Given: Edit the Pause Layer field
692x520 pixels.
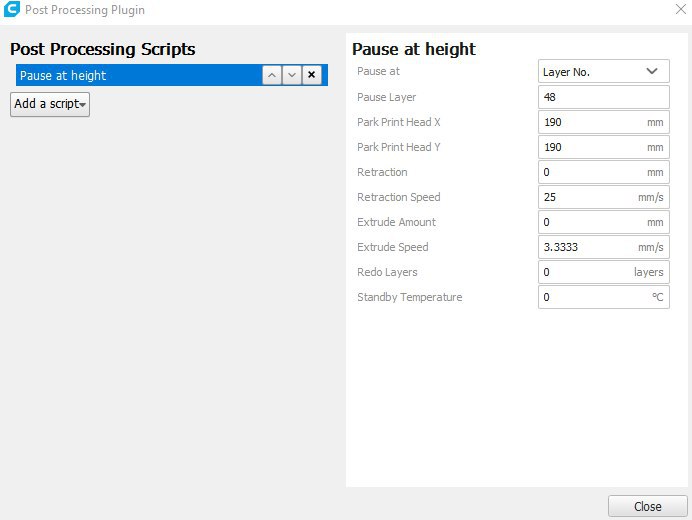Looking at the screenshot, I should point(603,97).
